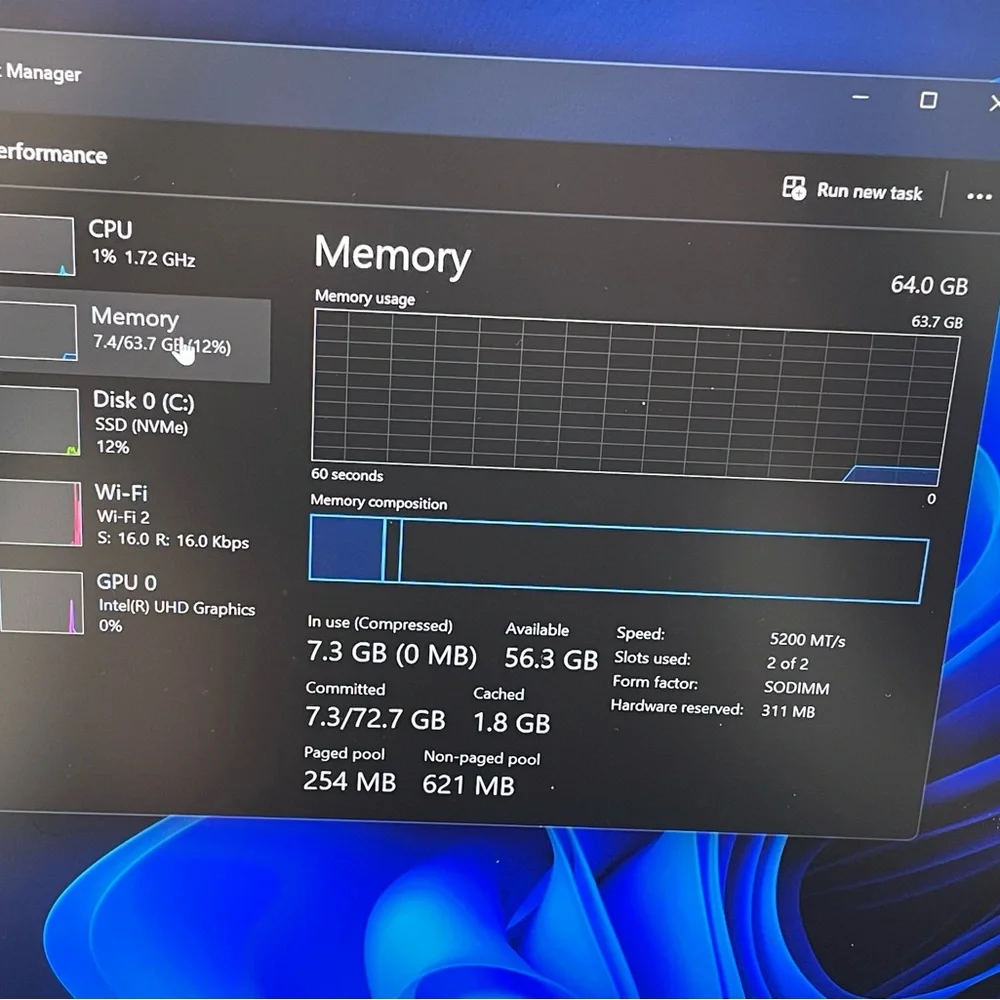Screen dimensions: 1000x1000
Task: Click the 5200 MT/s speed value
Action: [x=807, y=640]
